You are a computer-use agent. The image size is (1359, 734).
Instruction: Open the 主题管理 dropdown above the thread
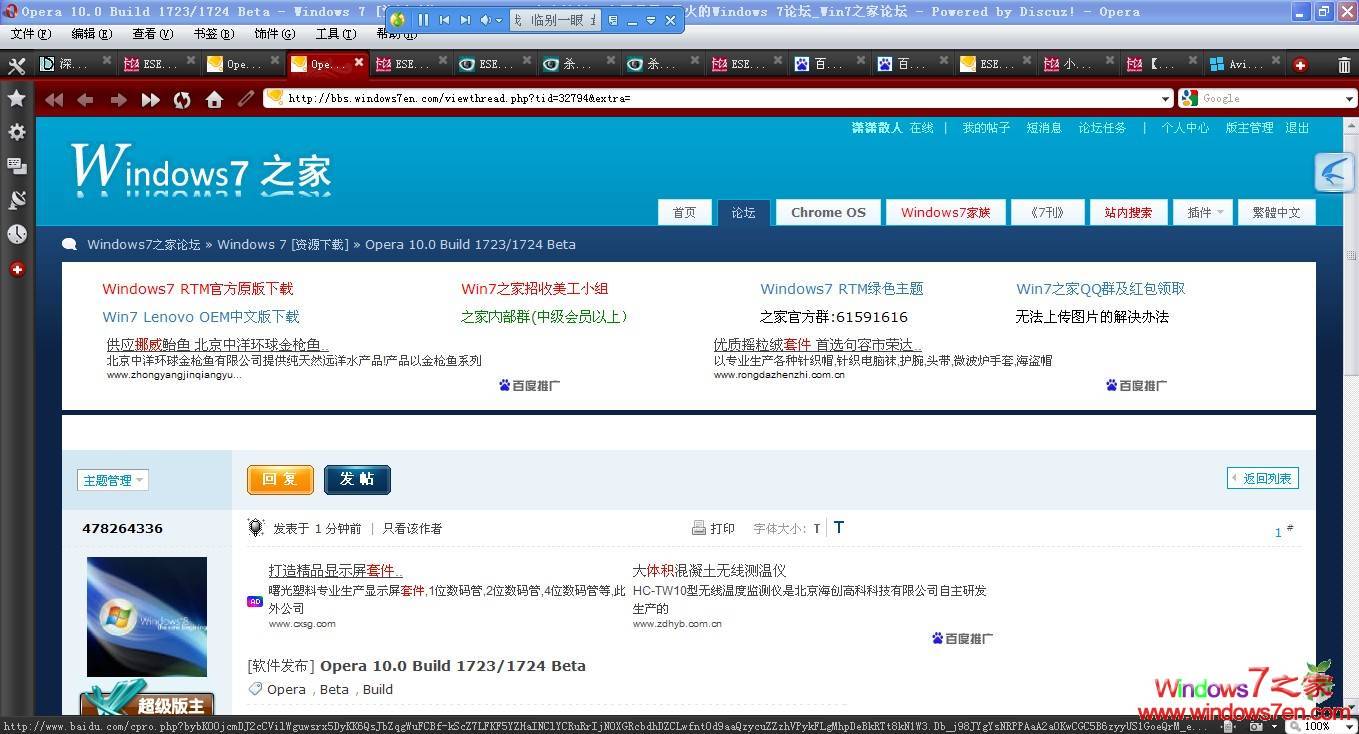112,479
